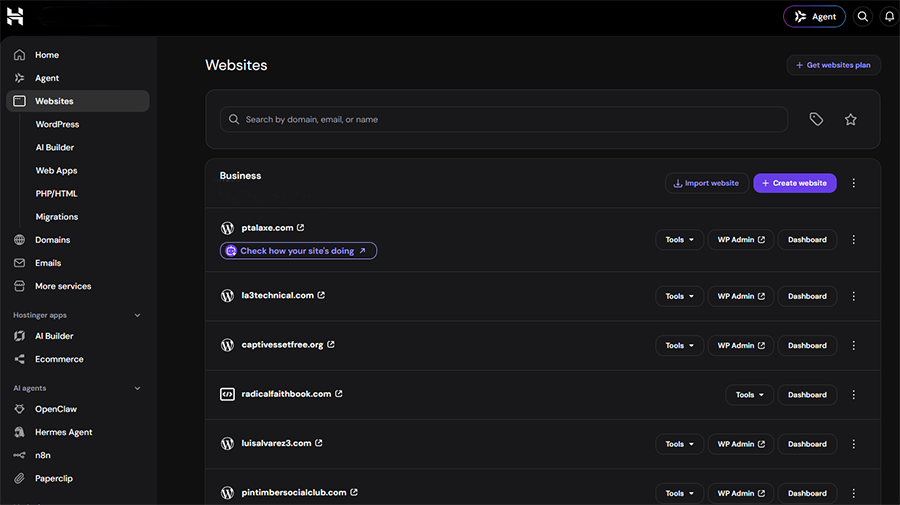Open more options for ptalaxe.com
The image size is (900, 505).
click(854, 240)
